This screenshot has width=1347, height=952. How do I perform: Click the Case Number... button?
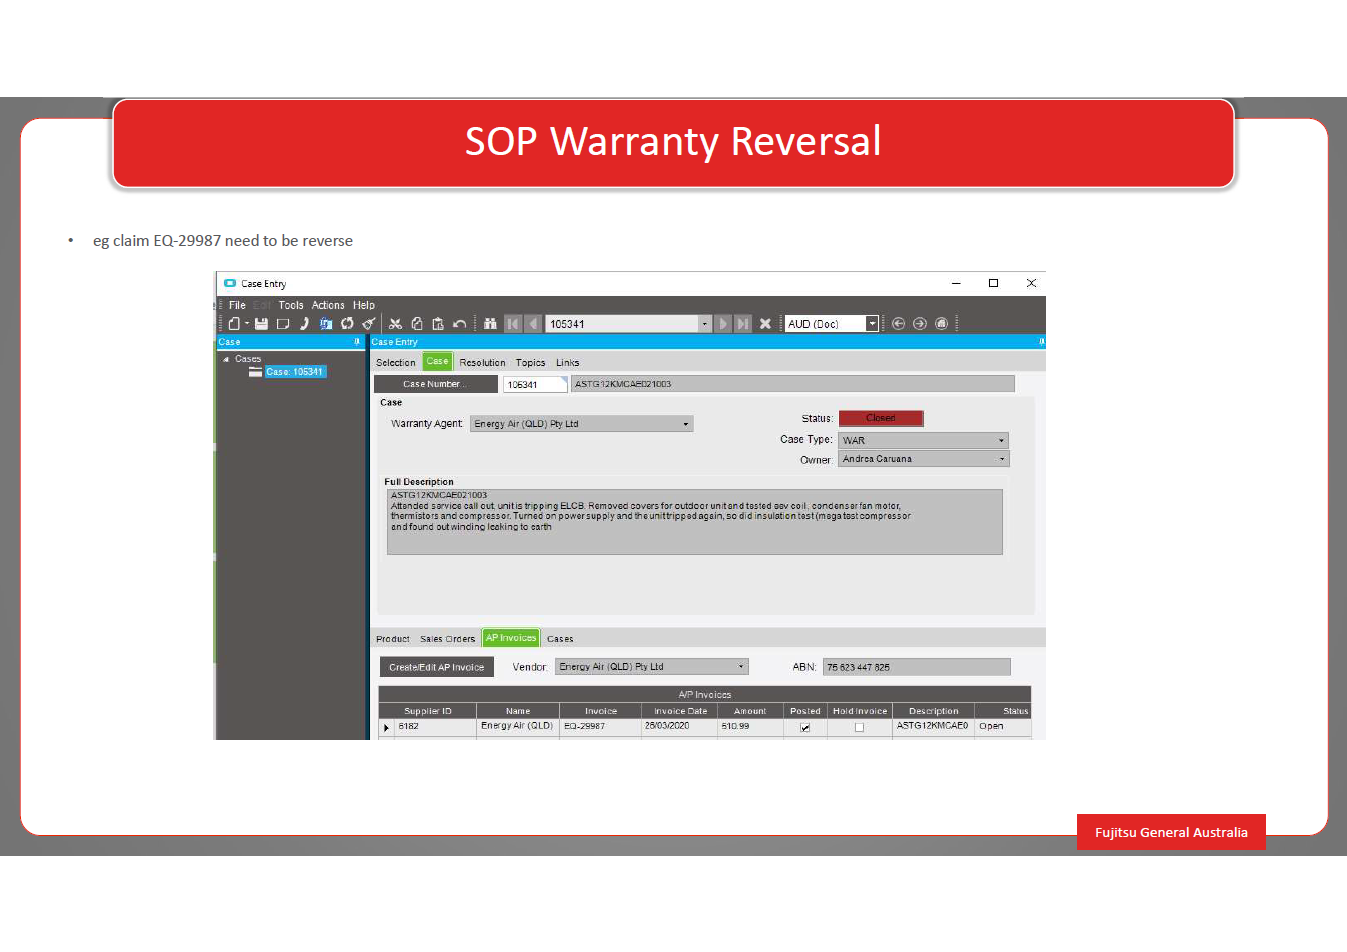pos(435,384)
